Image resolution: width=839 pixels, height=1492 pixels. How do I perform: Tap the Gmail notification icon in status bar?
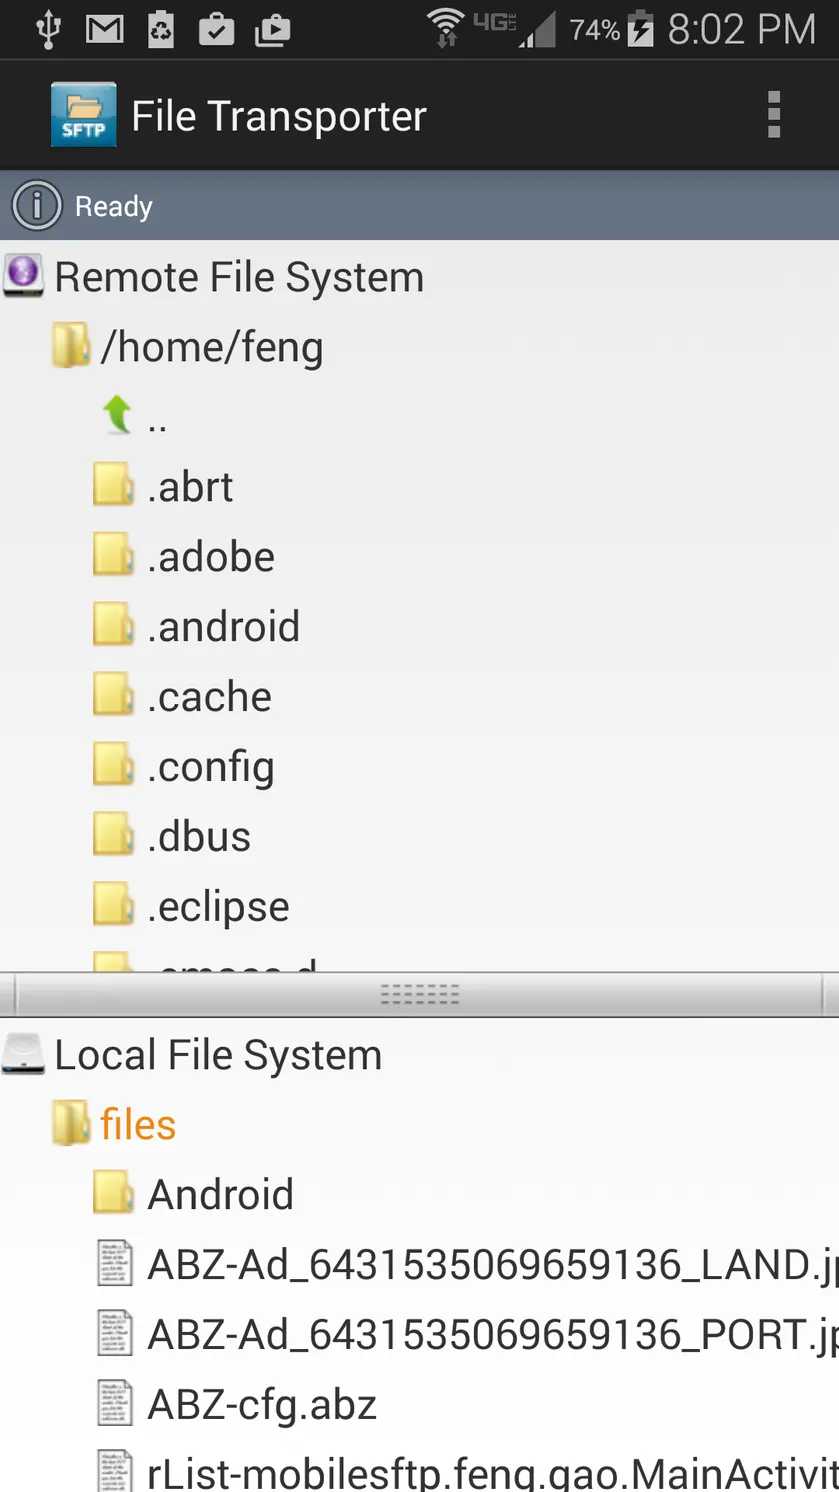tap(105, 30)
